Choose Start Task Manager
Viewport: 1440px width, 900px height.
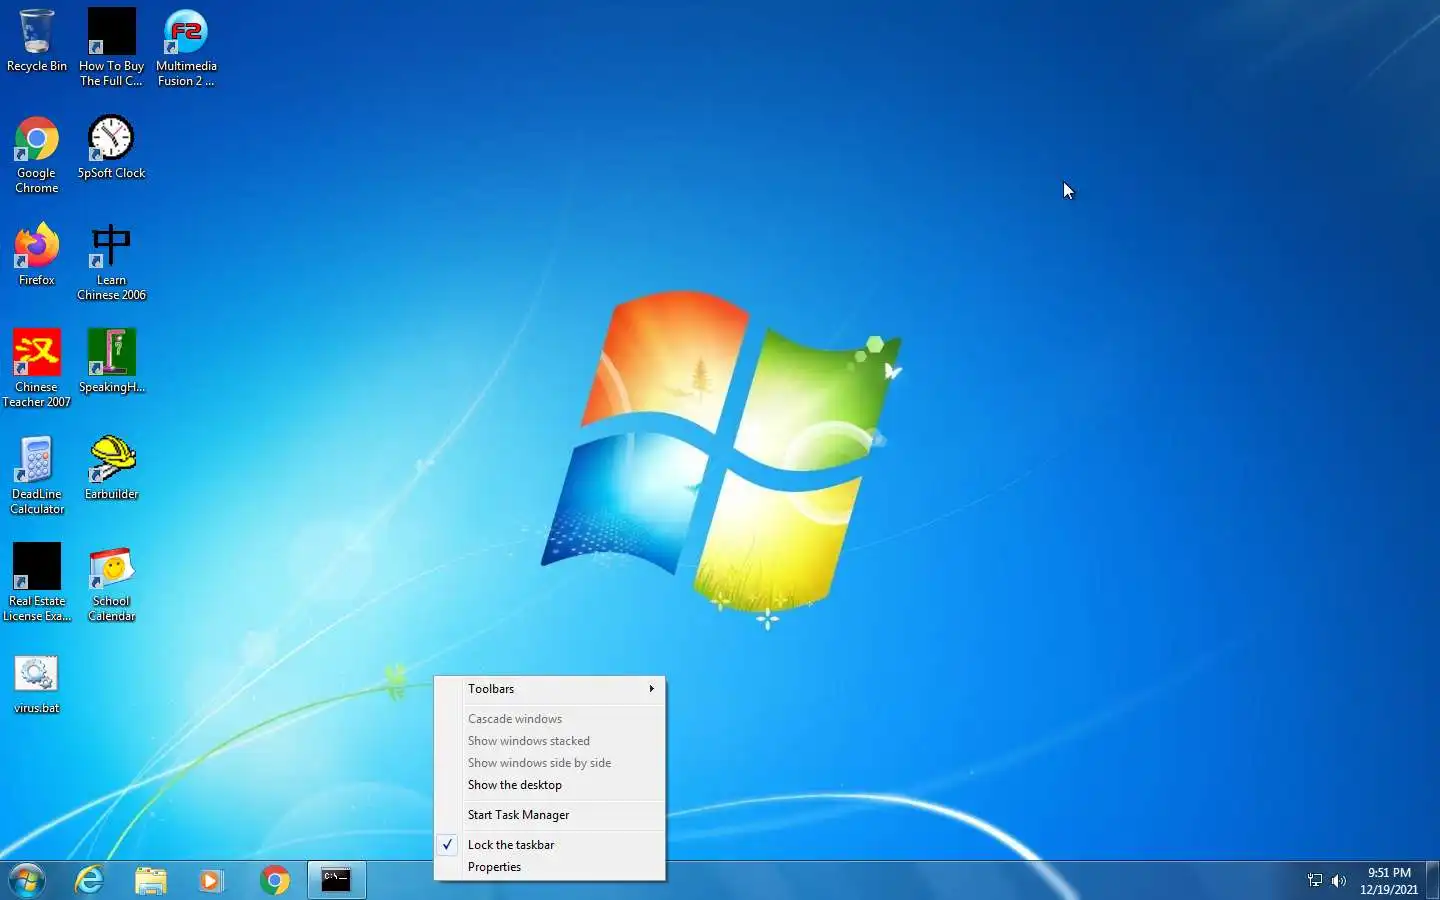tap(550, 815)
